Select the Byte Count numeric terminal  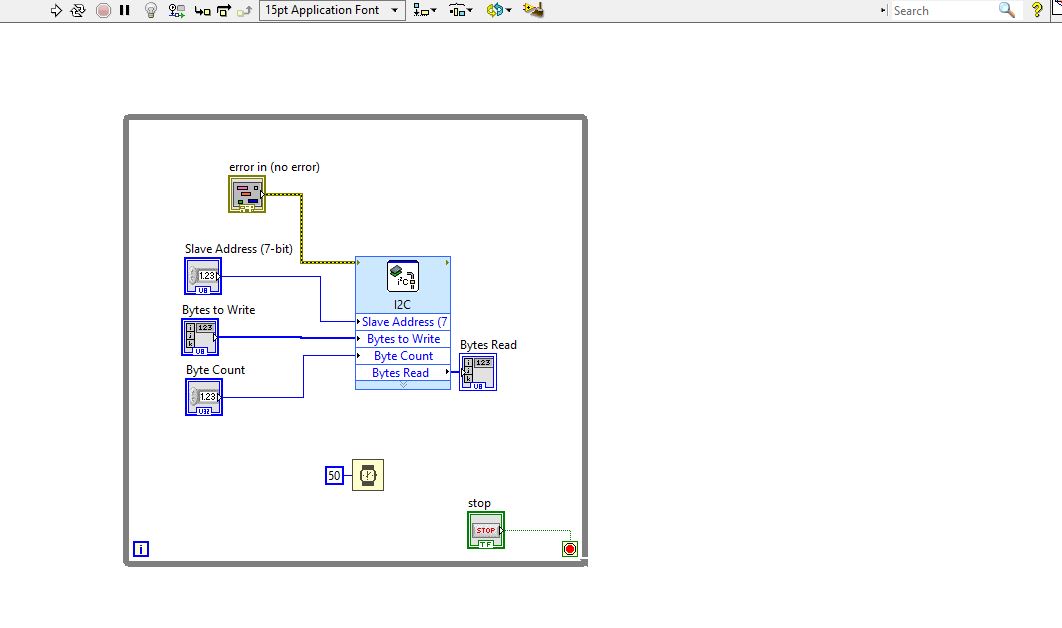204,397
